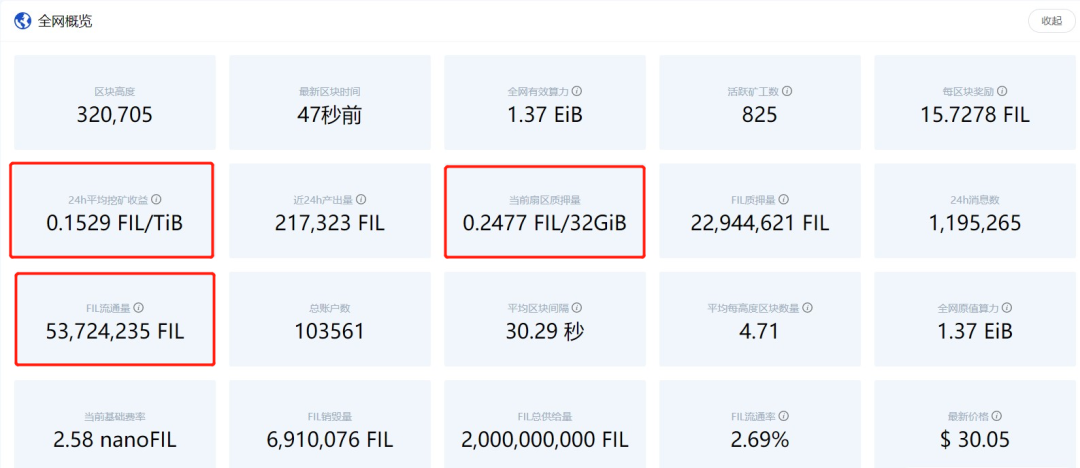
Task: Open info icon next to FIL流通量 label
Action: point(138,308)
